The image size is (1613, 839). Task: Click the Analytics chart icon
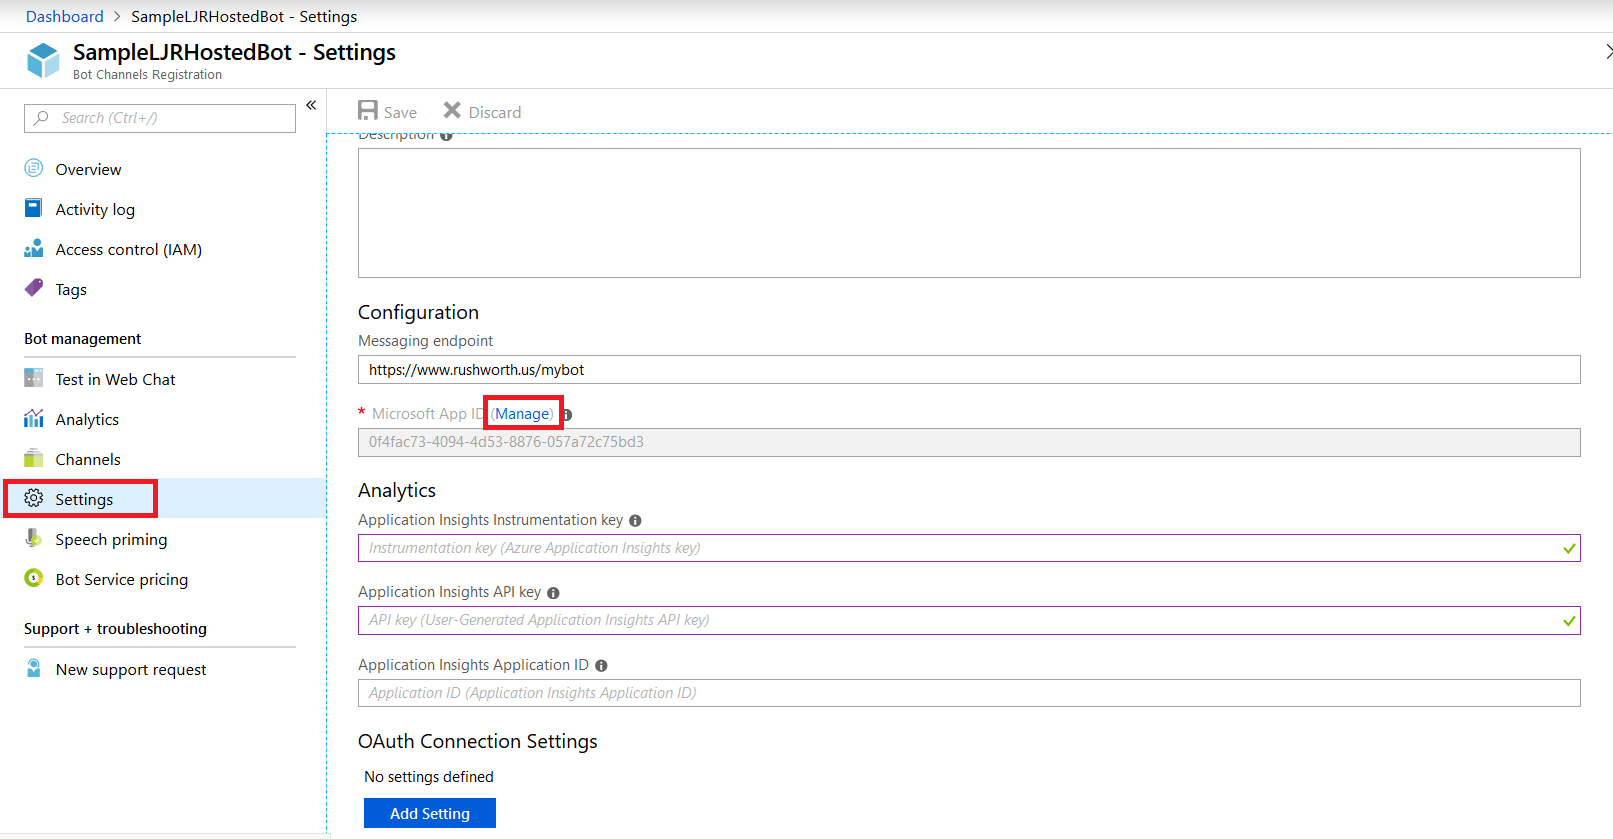(34, 418)
